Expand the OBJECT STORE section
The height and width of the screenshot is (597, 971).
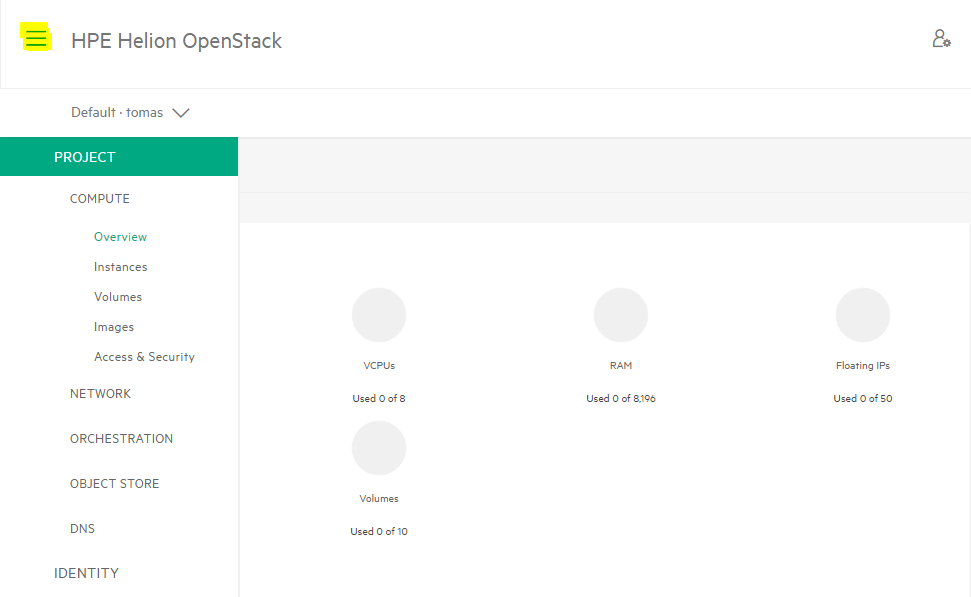pyautogui.click(x=115, y=484)
